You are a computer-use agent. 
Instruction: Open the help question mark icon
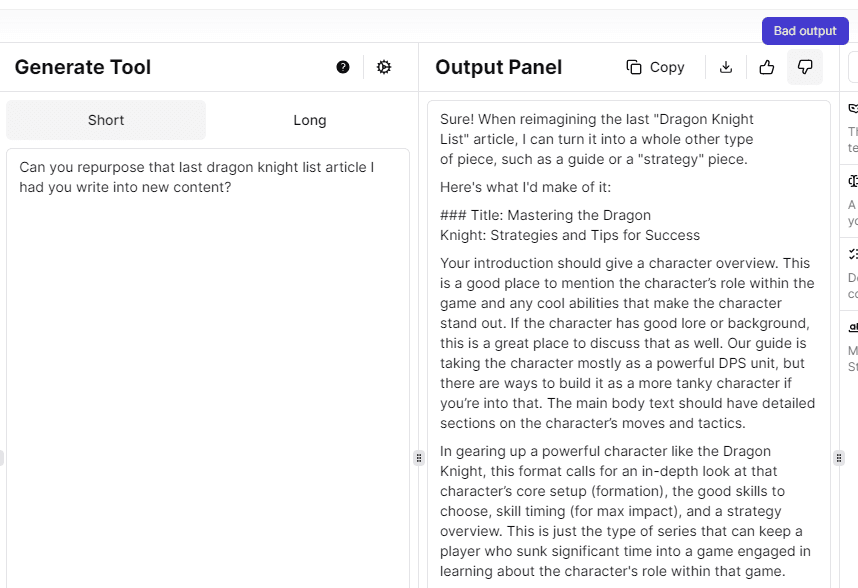coord(343,67)
